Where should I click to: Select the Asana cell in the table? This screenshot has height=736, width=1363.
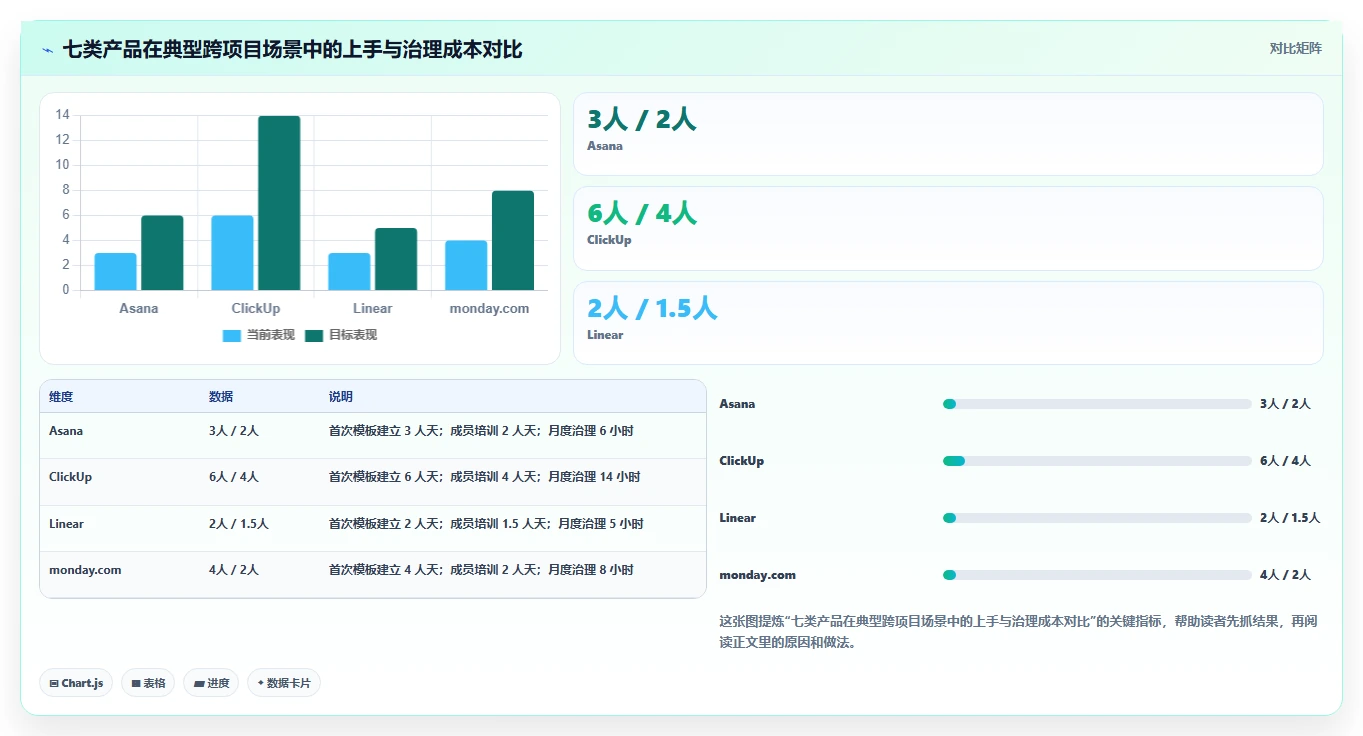click(x=66, y=431)
